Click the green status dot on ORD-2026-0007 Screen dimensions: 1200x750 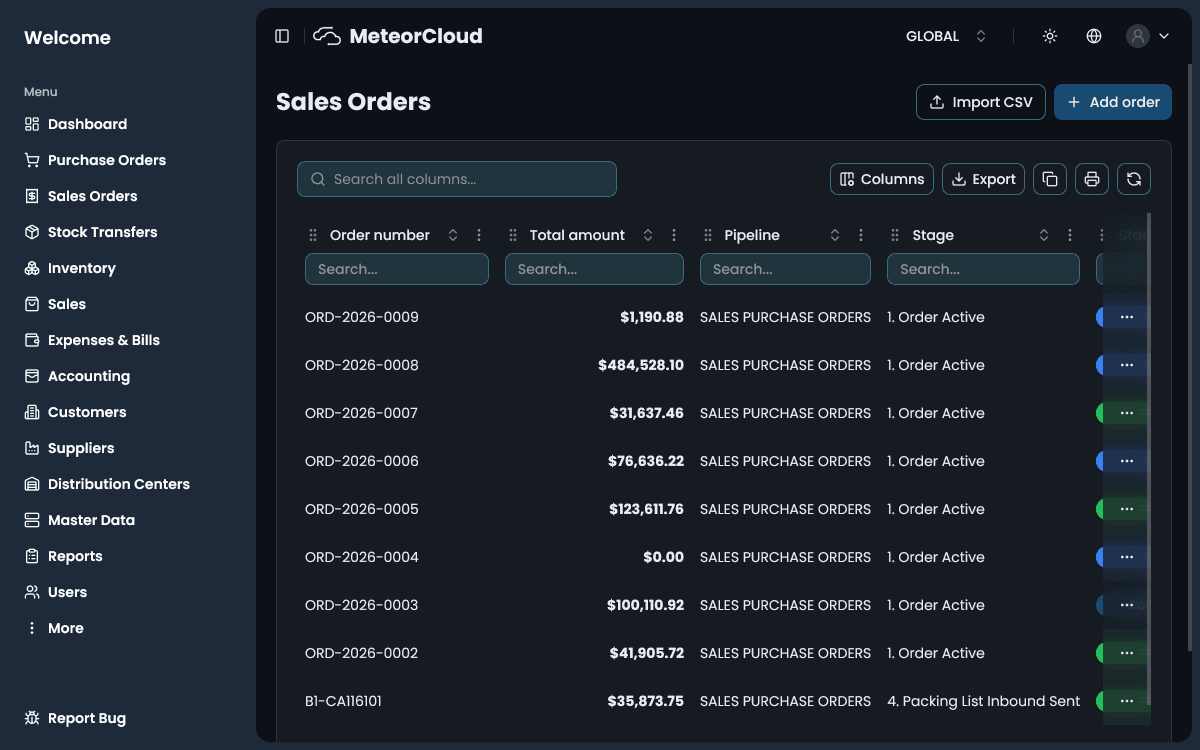coord(1100,413)
